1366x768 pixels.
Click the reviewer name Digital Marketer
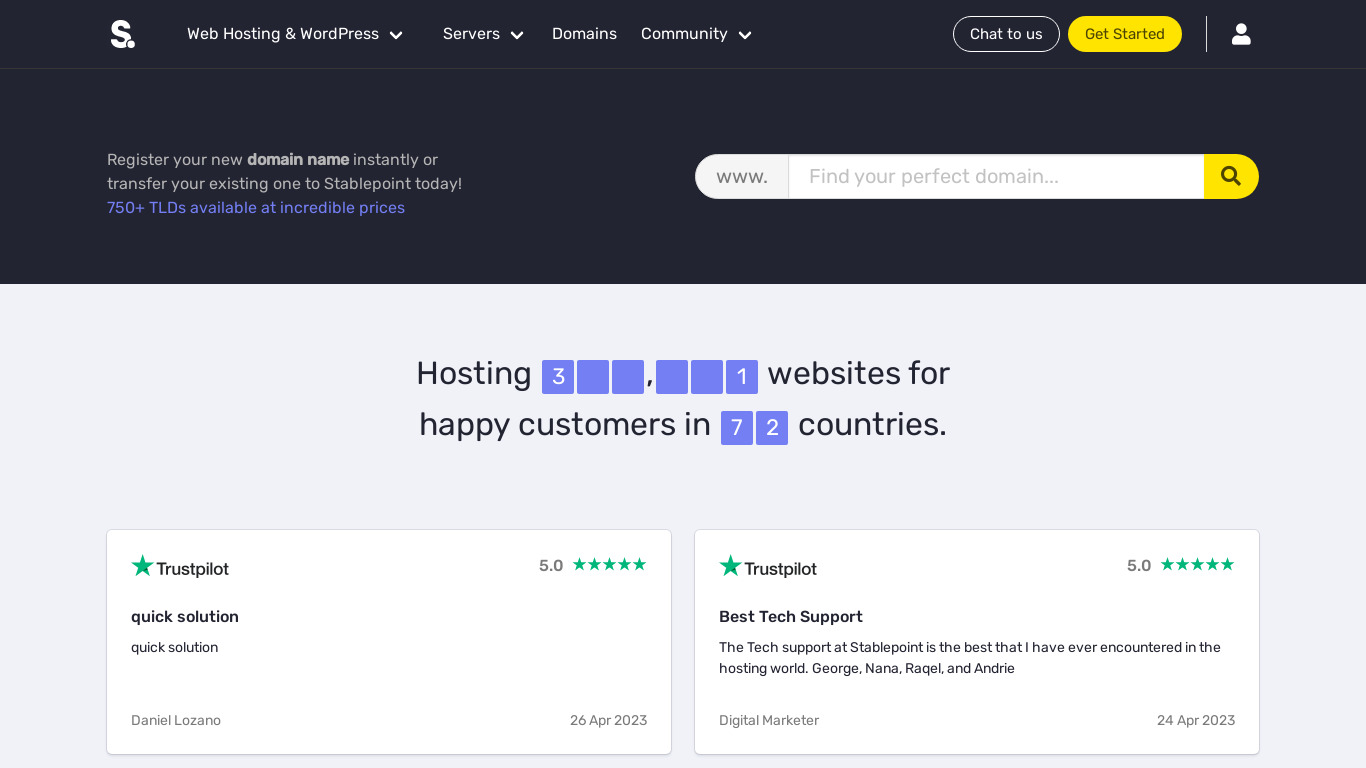click(769, 720)
